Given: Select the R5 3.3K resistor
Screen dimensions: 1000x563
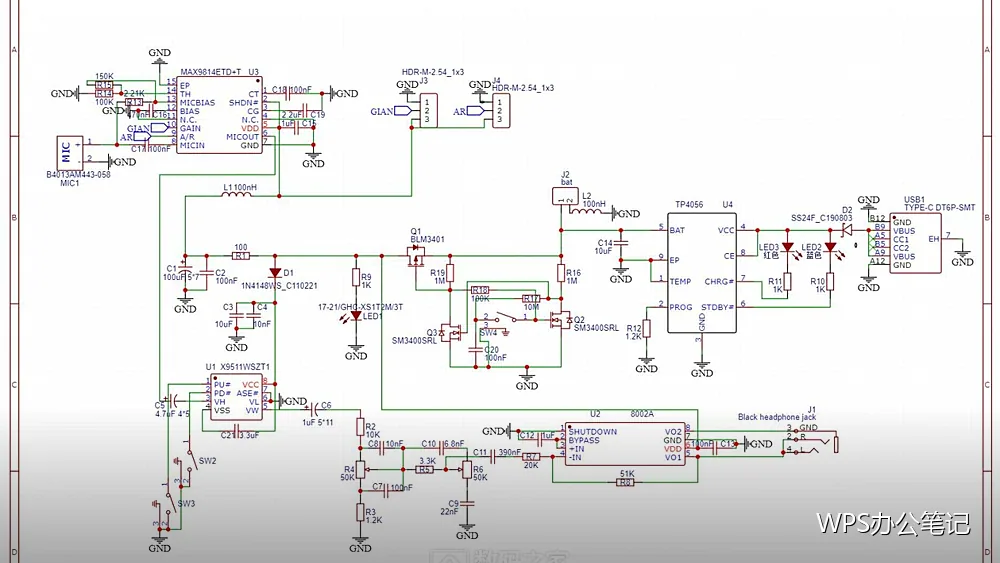Looking at the screenshot, I should coord(425,469).
